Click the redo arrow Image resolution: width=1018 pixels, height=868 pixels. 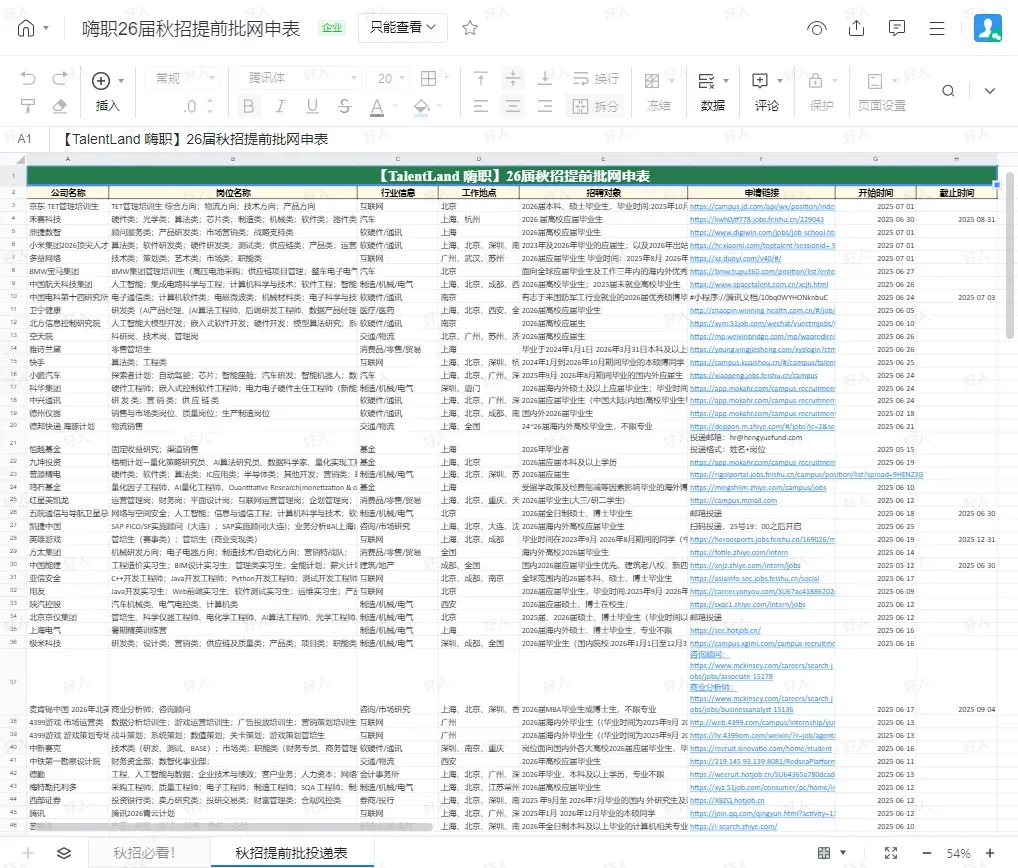(60, 79)
